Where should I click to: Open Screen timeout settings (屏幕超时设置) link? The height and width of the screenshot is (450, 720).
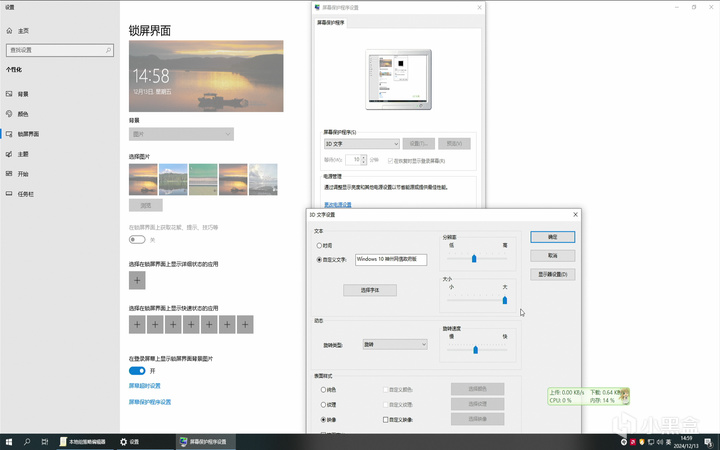[145, 386]
